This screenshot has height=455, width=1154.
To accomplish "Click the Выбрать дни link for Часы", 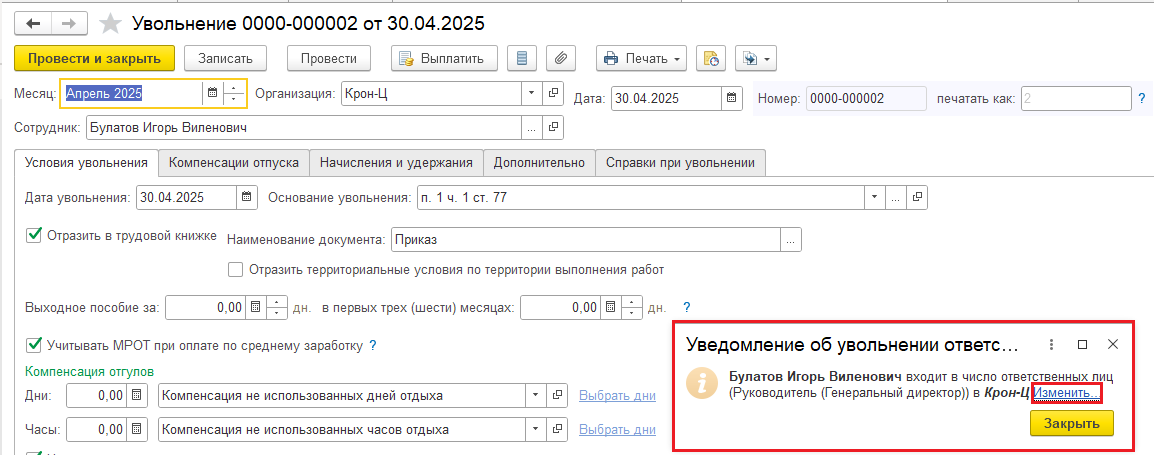I will (617, 429).
